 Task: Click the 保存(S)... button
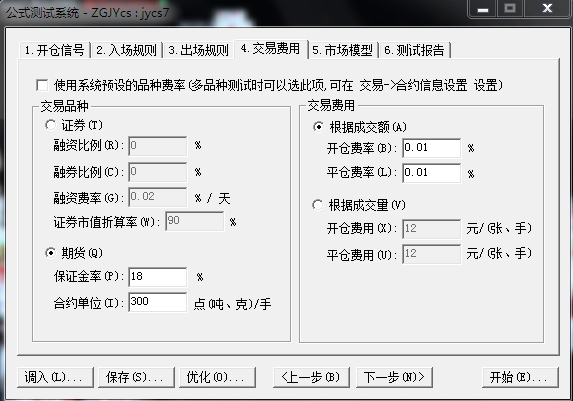pyautogui.click(x=136, y=377)
